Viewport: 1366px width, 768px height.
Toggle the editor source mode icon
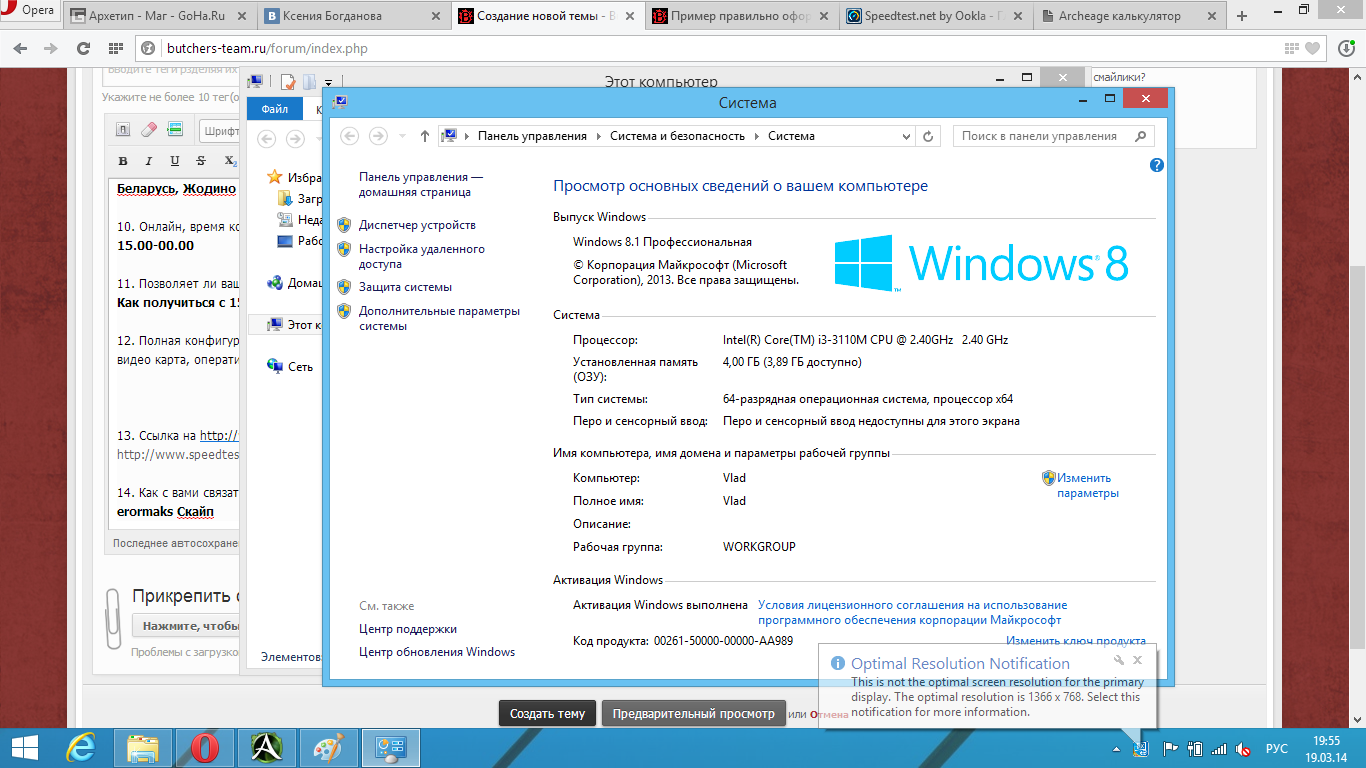pyautogui.click(x=123, y=129)
